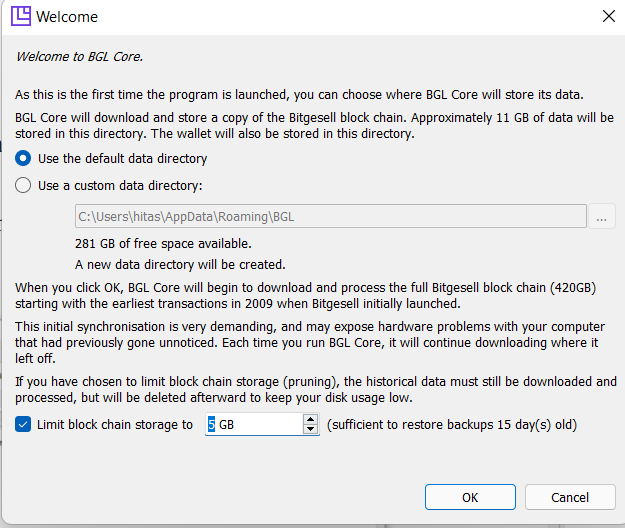Click the 'Welcome' window title text
The width and height of the screenshot is (625, 528).
pos(67,17)
